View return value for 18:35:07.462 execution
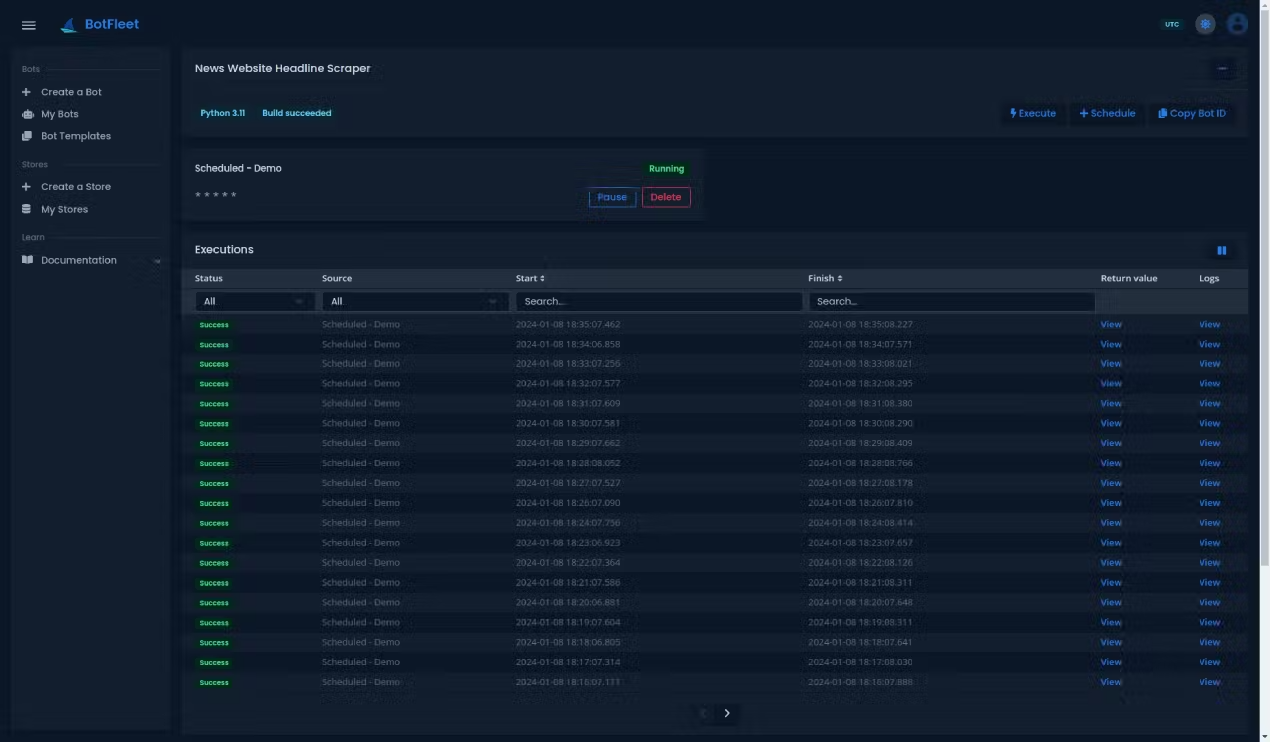This screenshot has width=1270, height=742. point(1111,324)
